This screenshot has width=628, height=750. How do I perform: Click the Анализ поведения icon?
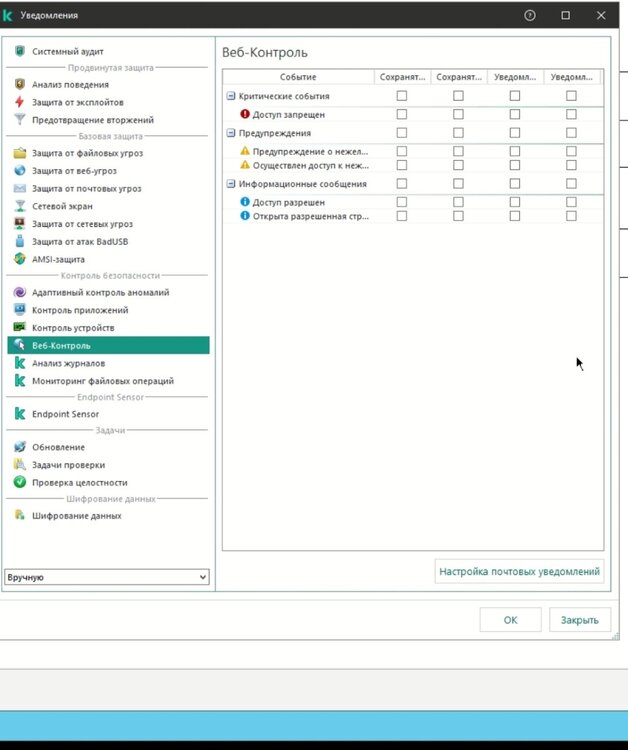[20, 84]
